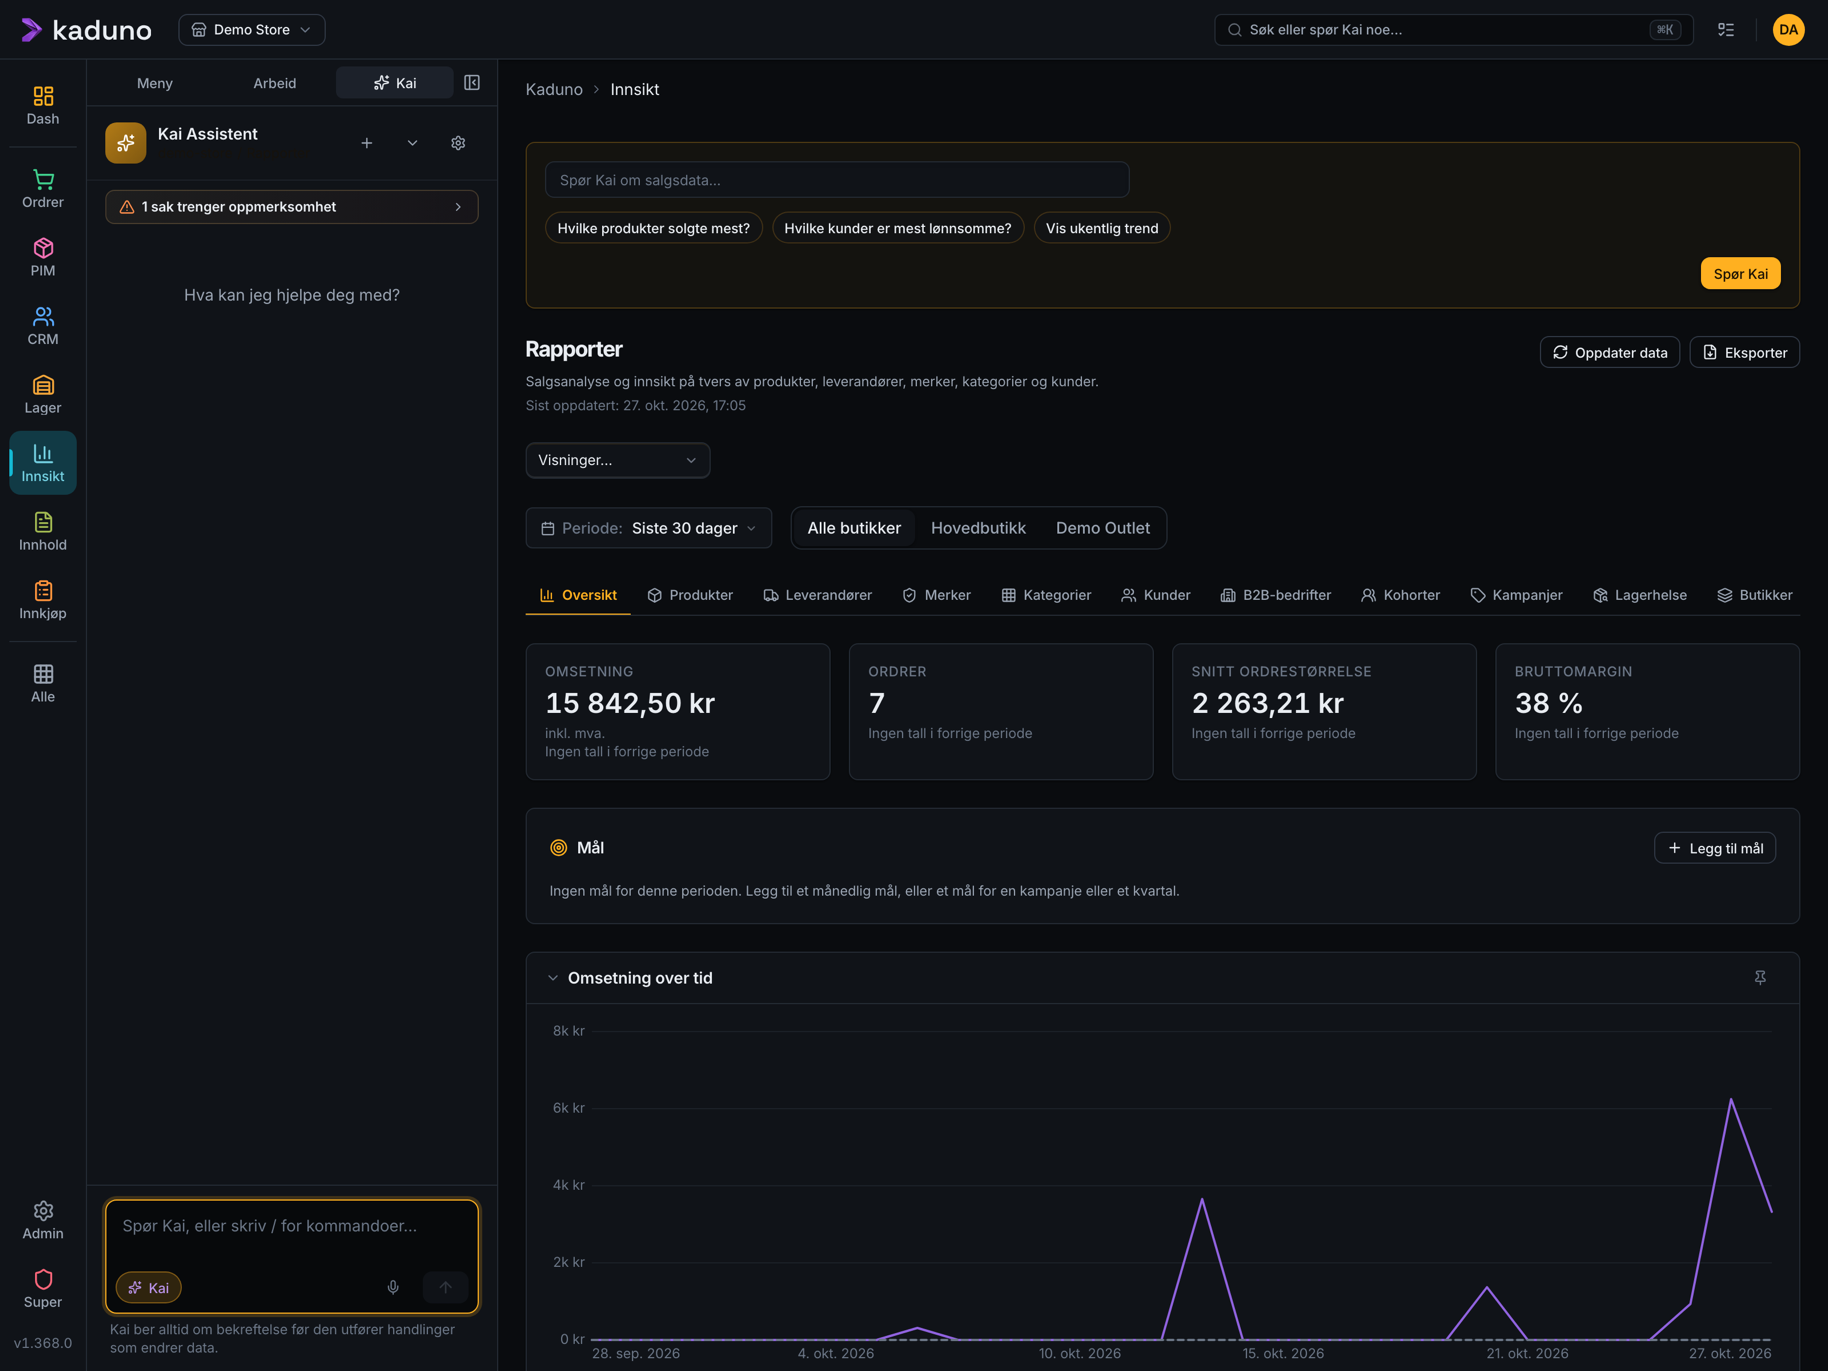Image resolution: width=1828 pixels, height=1371 pixels.
Task: Open Visninger dropdown
Action: coord(618,460)
